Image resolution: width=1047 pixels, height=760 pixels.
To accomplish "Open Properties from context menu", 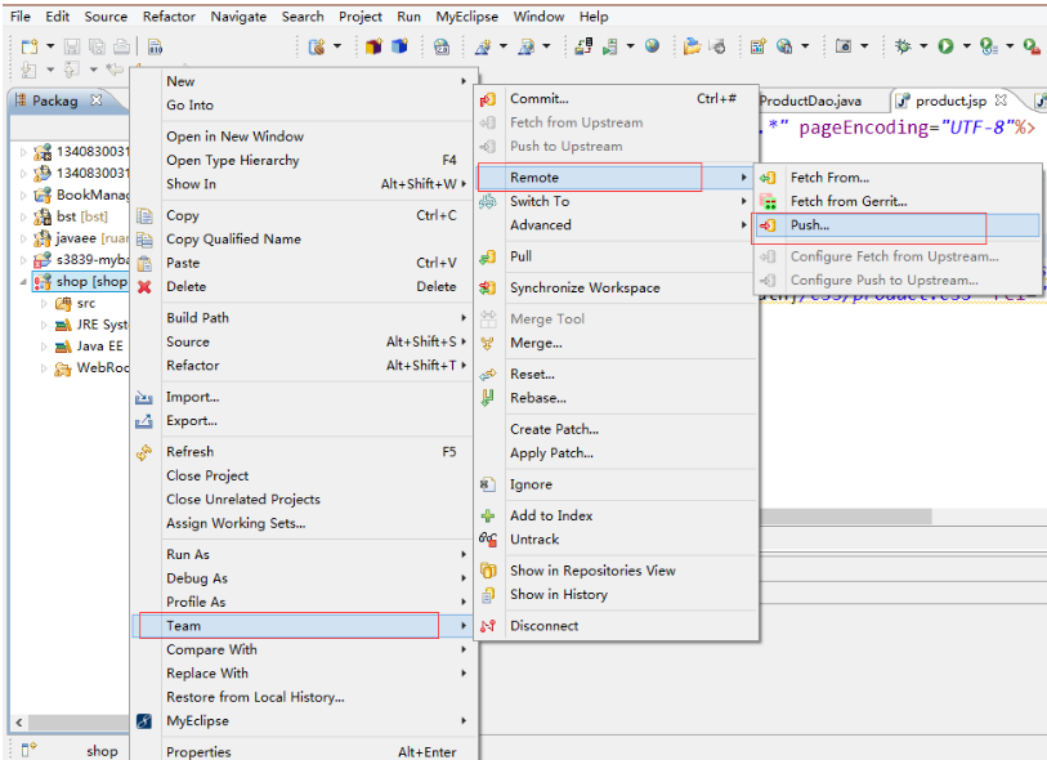I will tap(302, 752).
